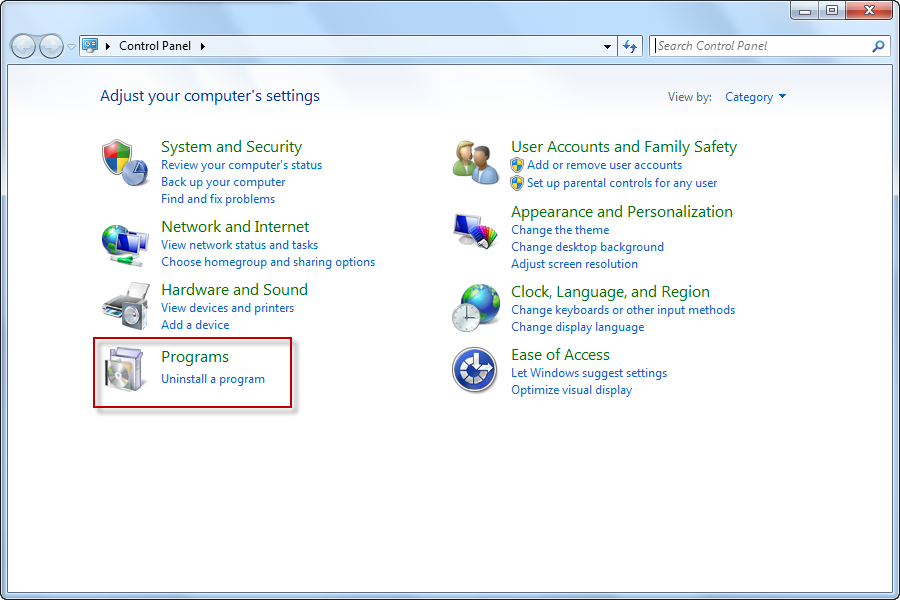Go forward with the Forward arrow button
Image resolution: width=900 pixels, height=600 pixels.
point(51,46)
